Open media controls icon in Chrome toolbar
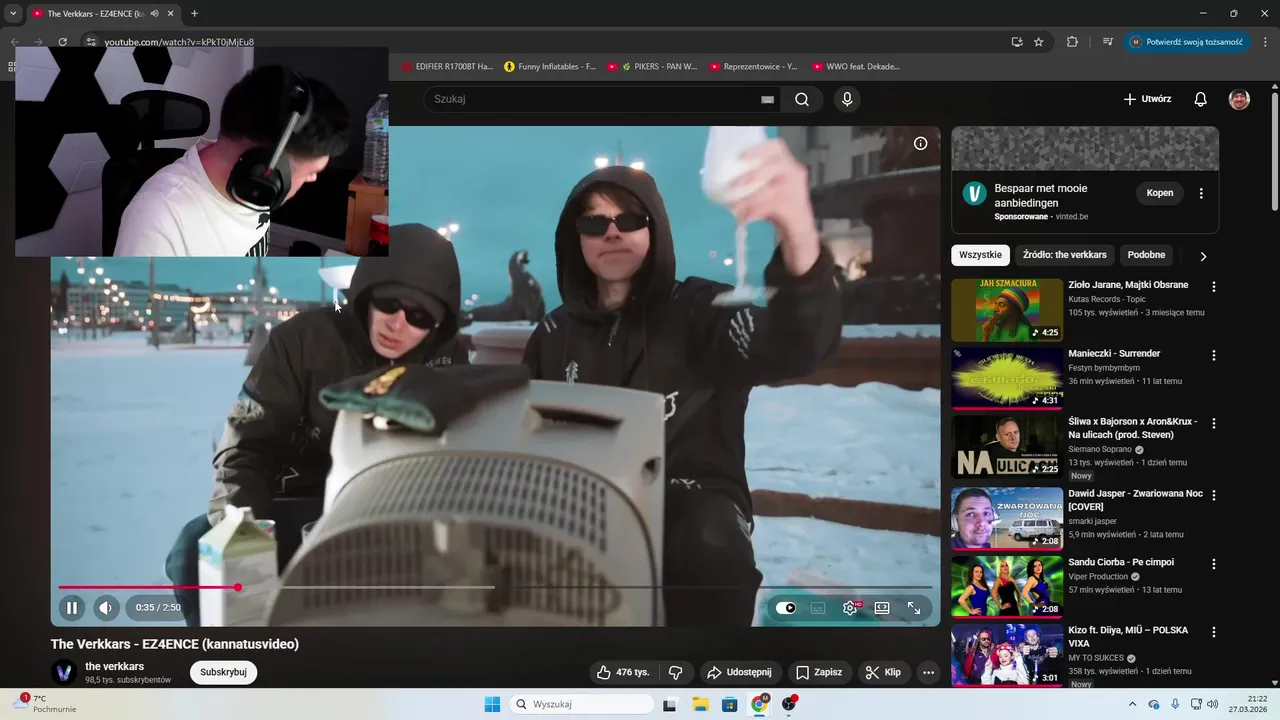Viewport: 1280px width, 720px height. 1107,42
